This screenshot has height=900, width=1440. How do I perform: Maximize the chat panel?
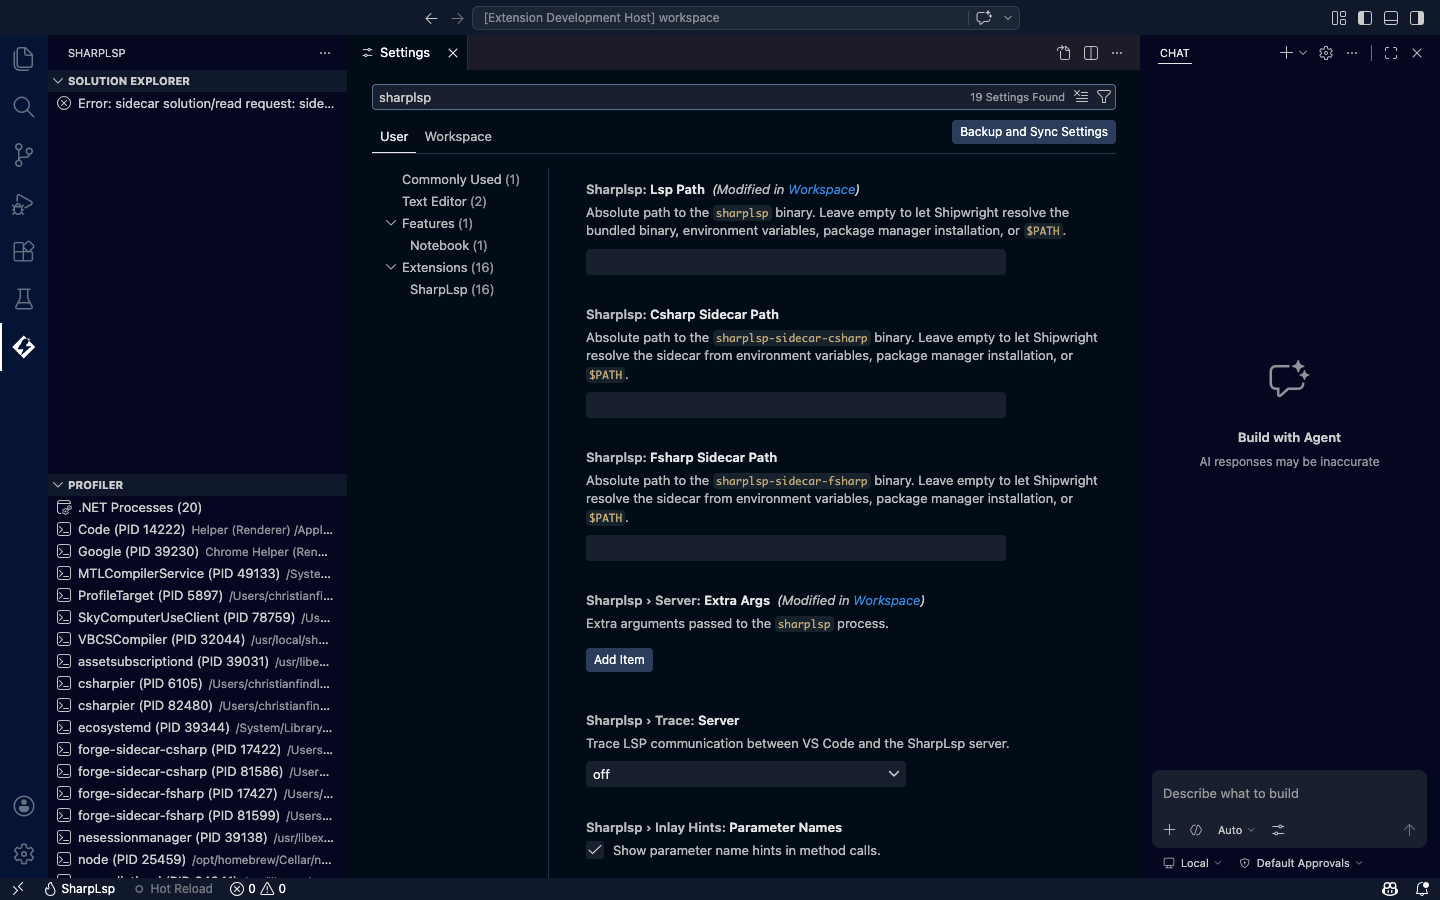(x=1391, y=53)
